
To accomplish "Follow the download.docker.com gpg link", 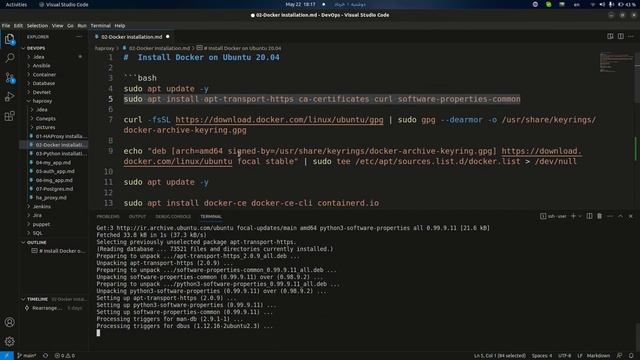I will 279,120.
